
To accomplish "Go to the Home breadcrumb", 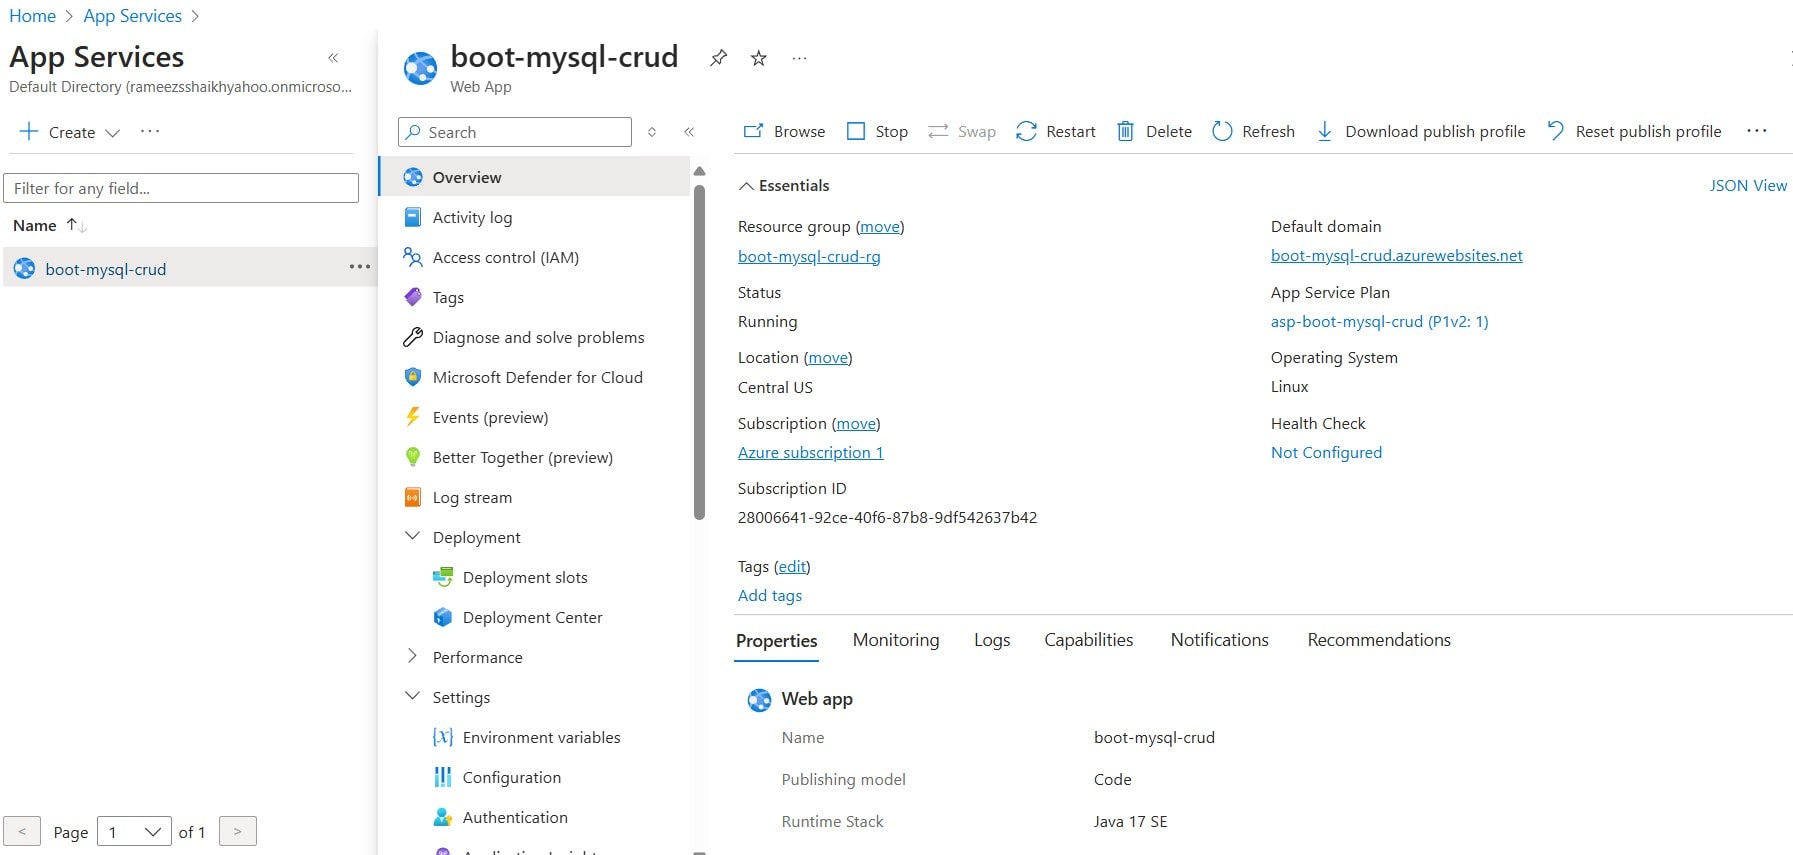I will [x=32, y=16].
